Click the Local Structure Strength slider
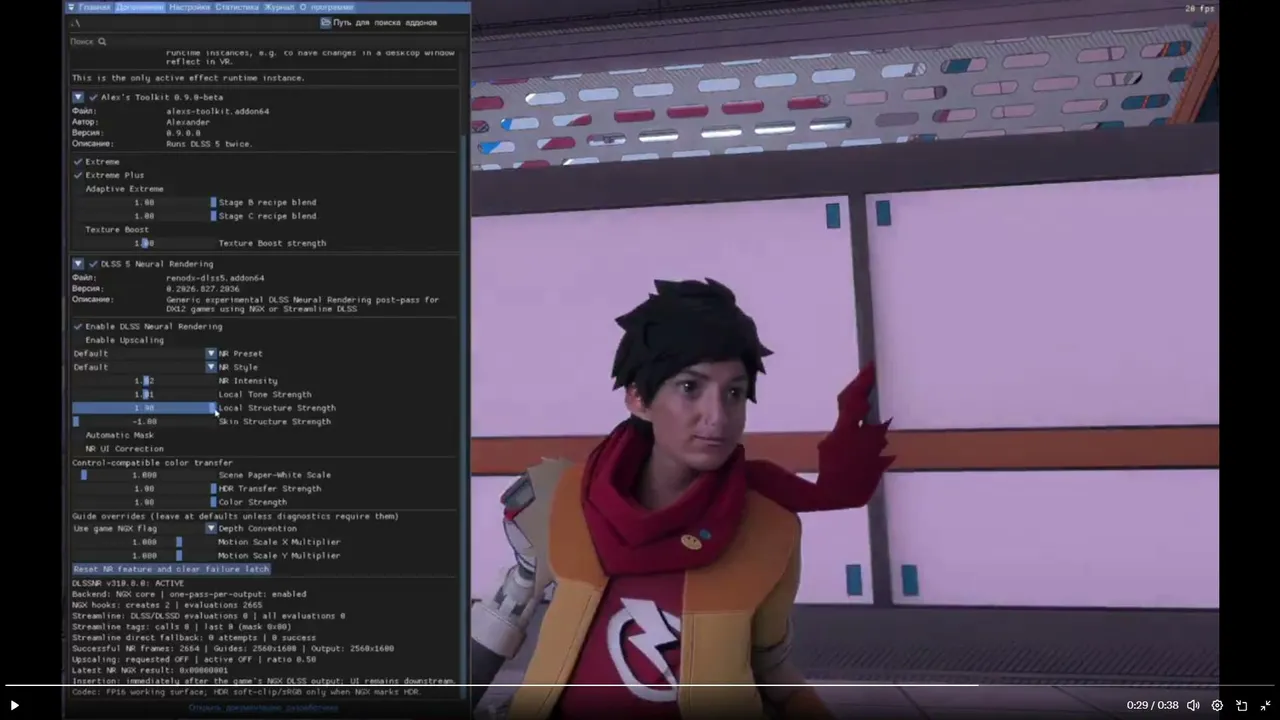1280x720 pixels. pos(144,408)
